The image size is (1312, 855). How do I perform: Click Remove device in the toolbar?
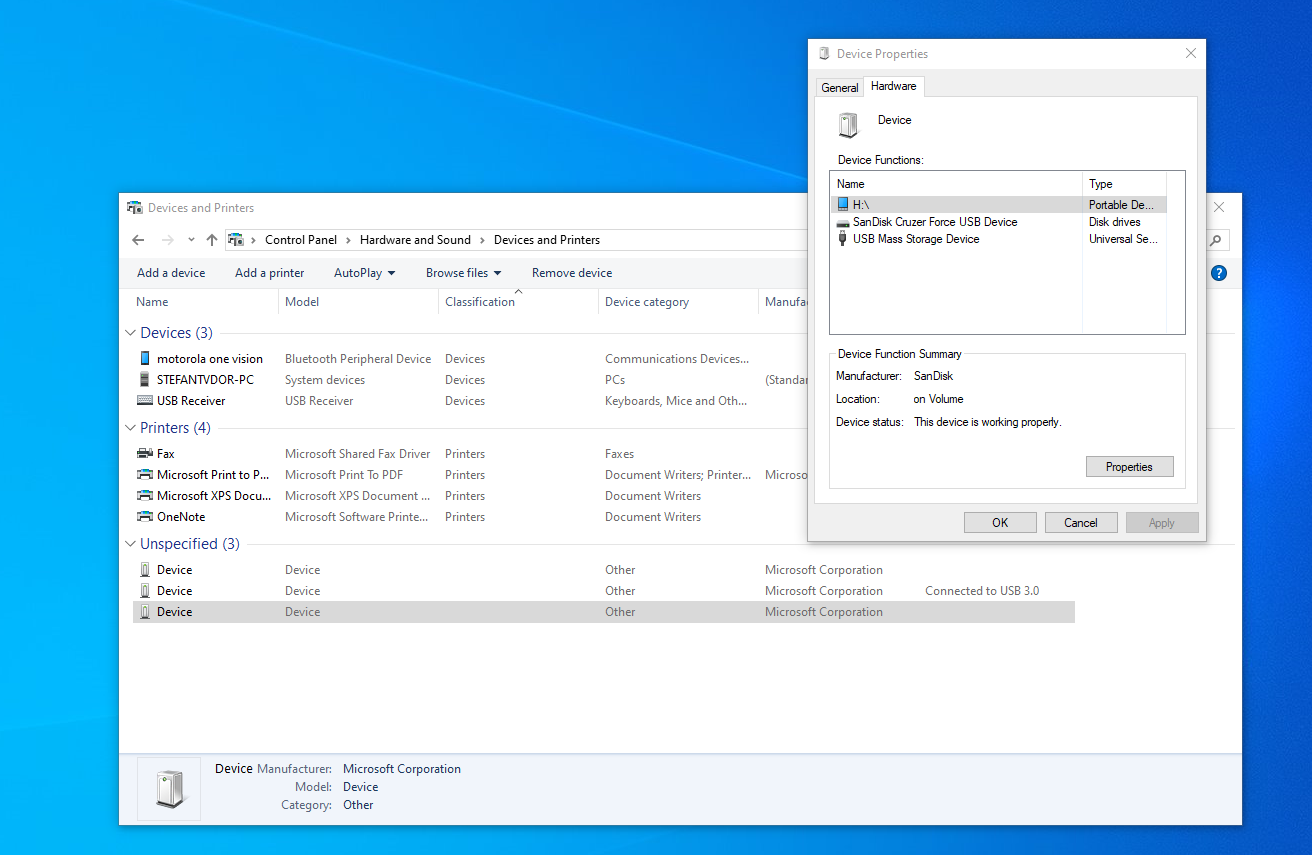tap(572, 273)
